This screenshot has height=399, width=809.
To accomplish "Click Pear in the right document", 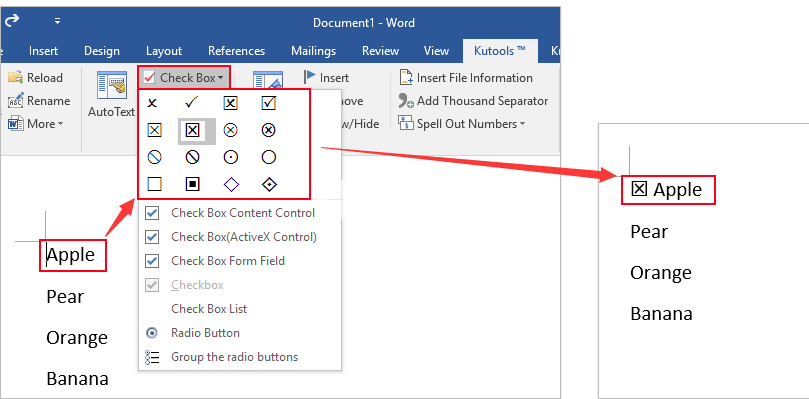I will pos(649,232).
